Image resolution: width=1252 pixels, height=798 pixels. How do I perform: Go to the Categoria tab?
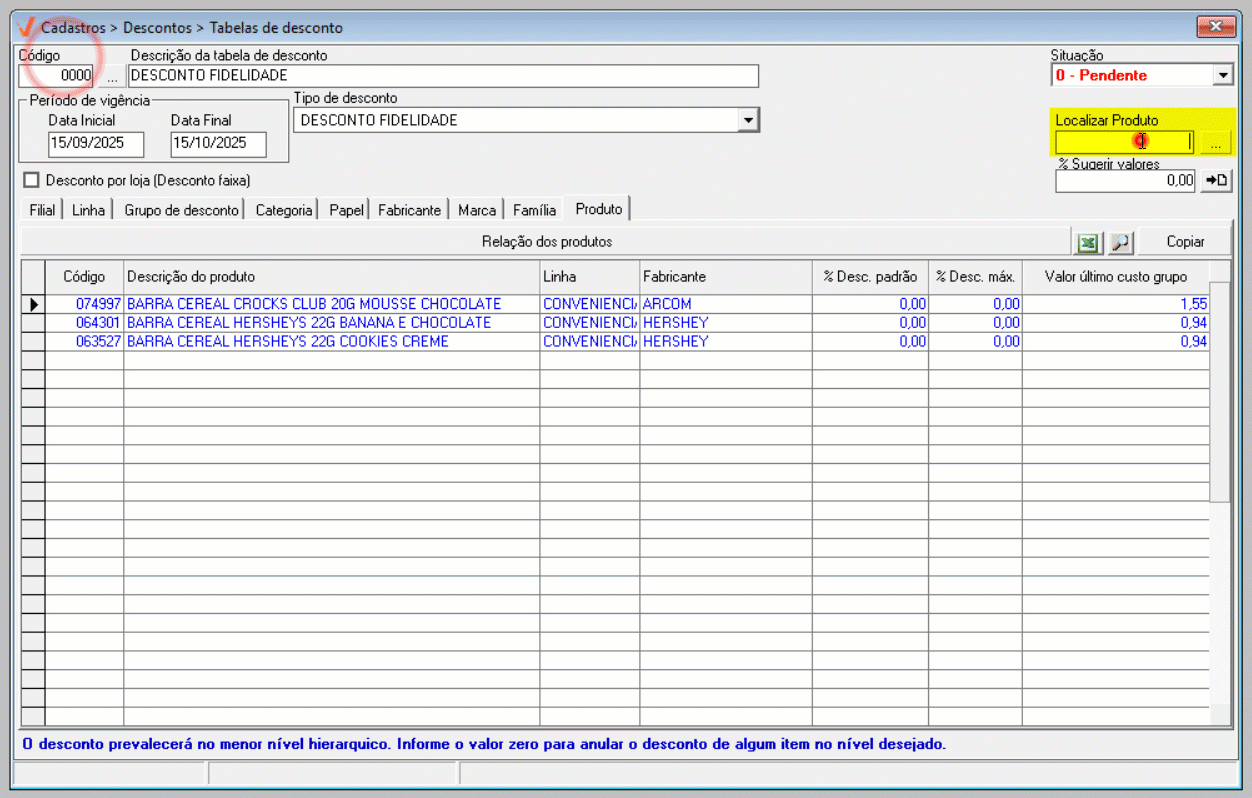pyautogui.click(x=284, y=210)
